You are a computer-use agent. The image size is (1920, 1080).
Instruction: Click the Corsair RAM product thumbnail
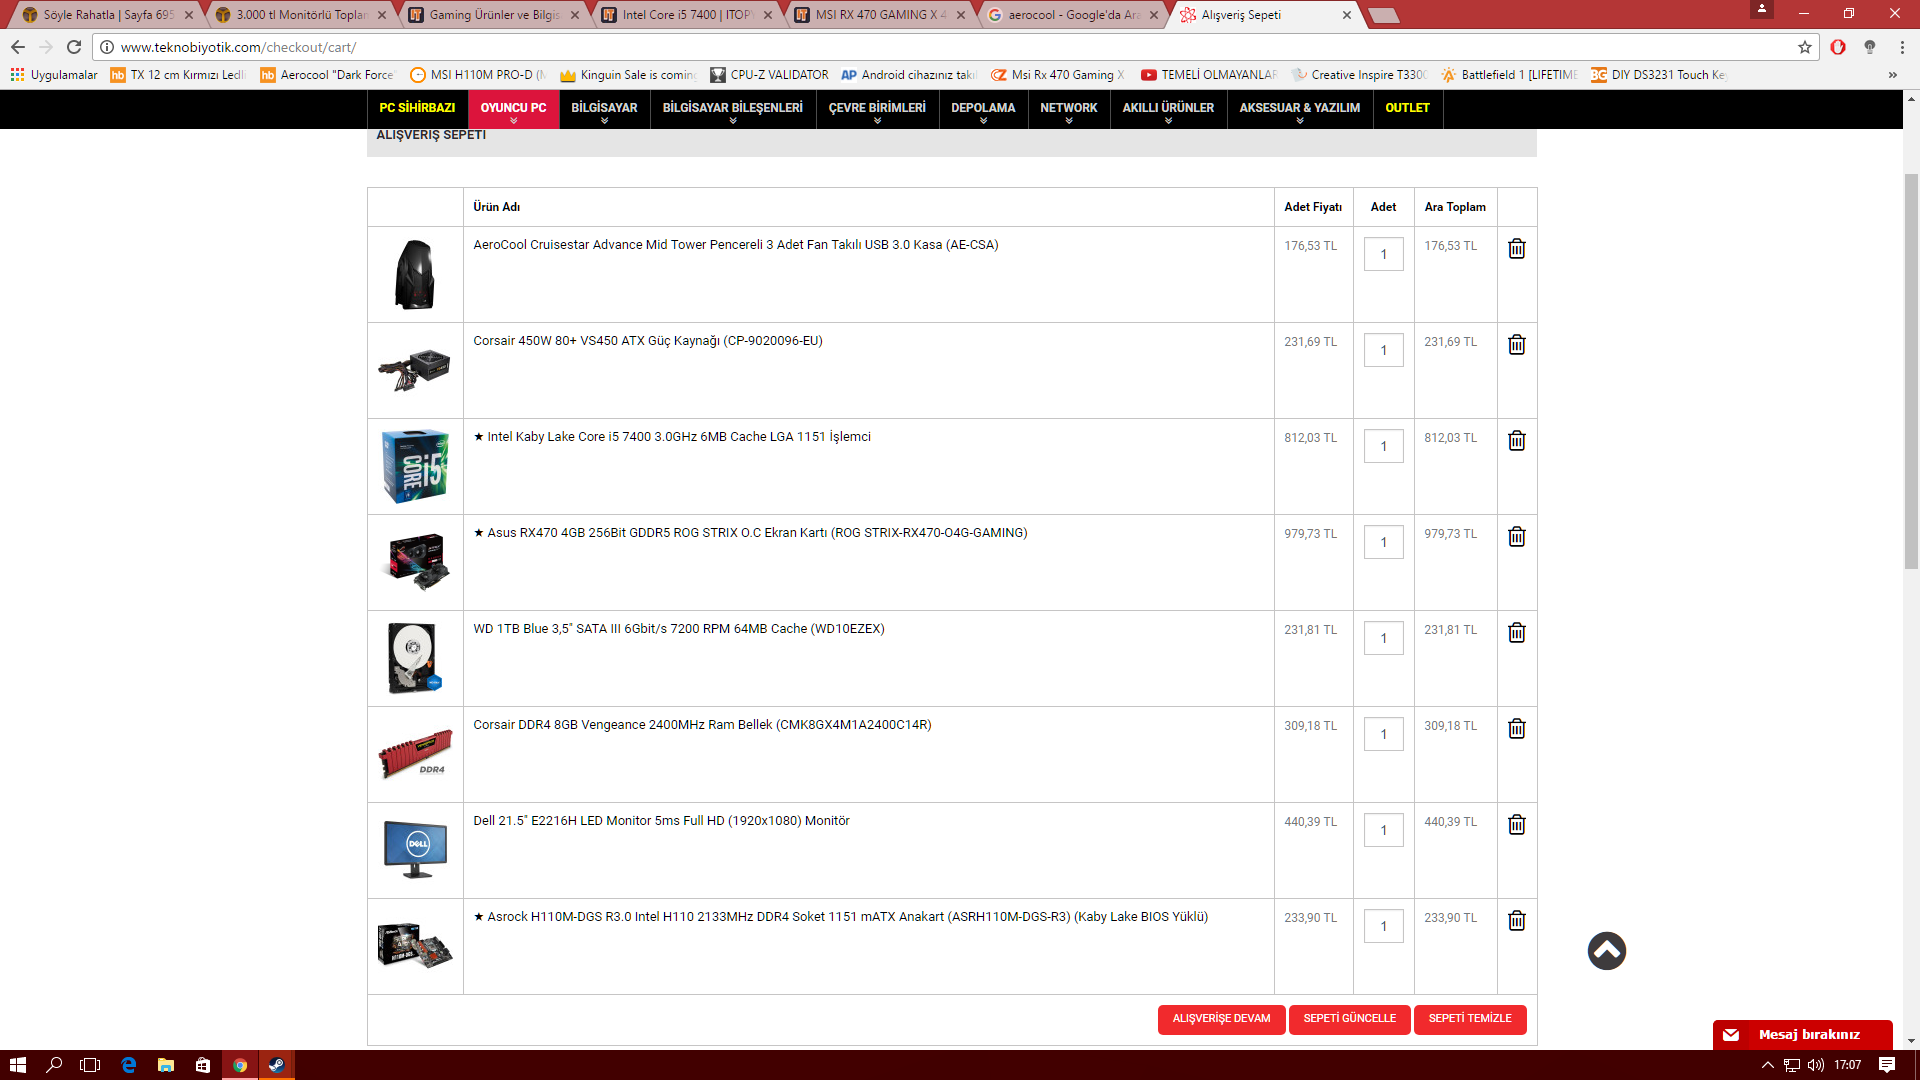415,754
